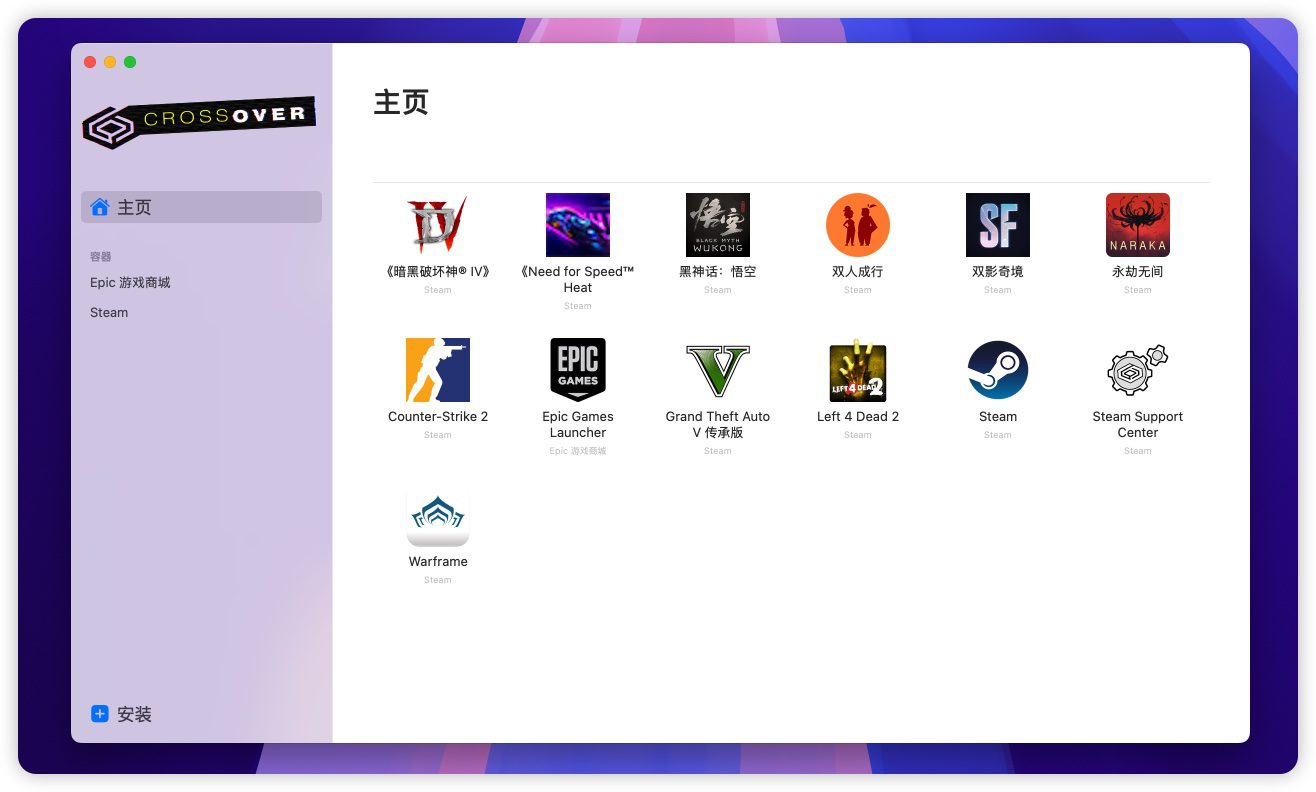Open Epic 游戏商城 container in sidebar
This screenshot has width=1316, height=792.
click(x=130, y=283)
